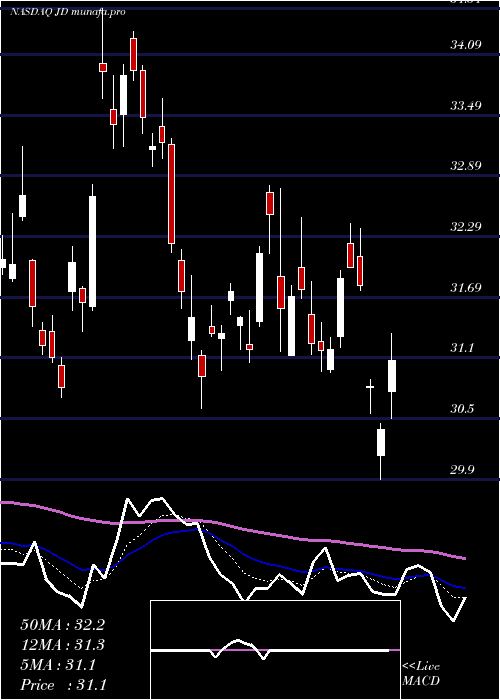
Task: Click the '5MA : 31.1' reading
Action: coord(58,665)
